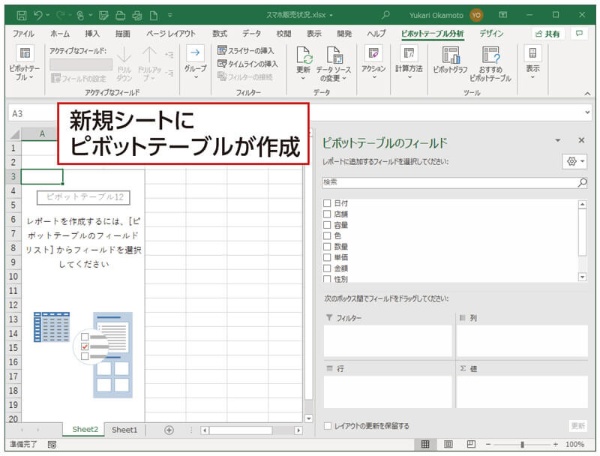Click Insert Timeline button
Viewport: 600px width, 456px height.
click(247, 62)
